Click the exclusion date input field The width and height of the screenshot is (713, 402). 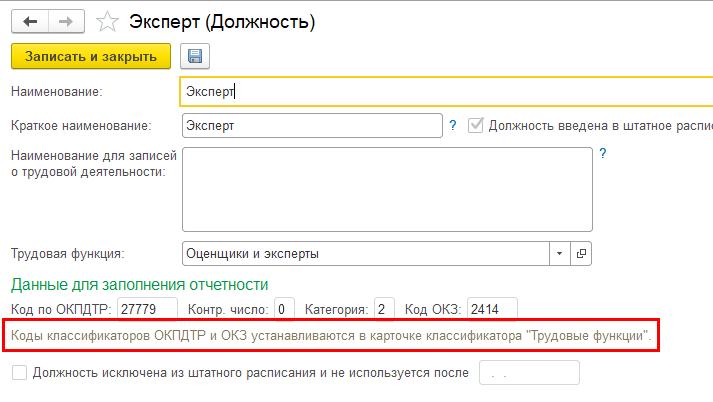(x=529, y=373)
